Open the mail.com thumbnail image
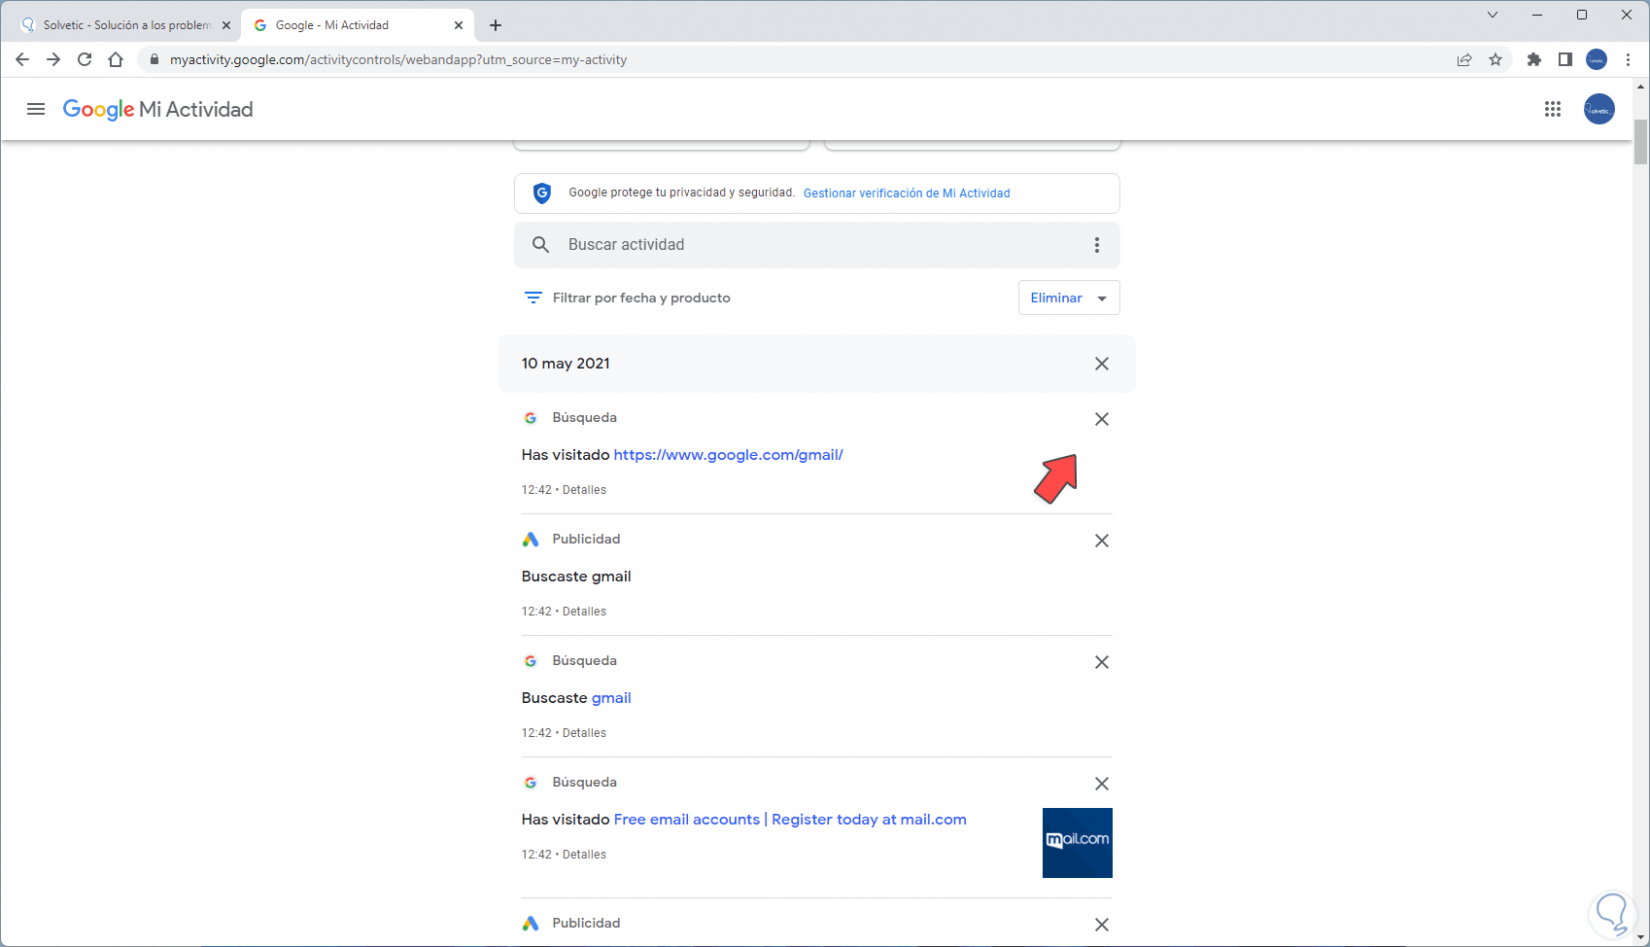The width and height of the screenshot is (1650, 947). [x=1077, y=843]
